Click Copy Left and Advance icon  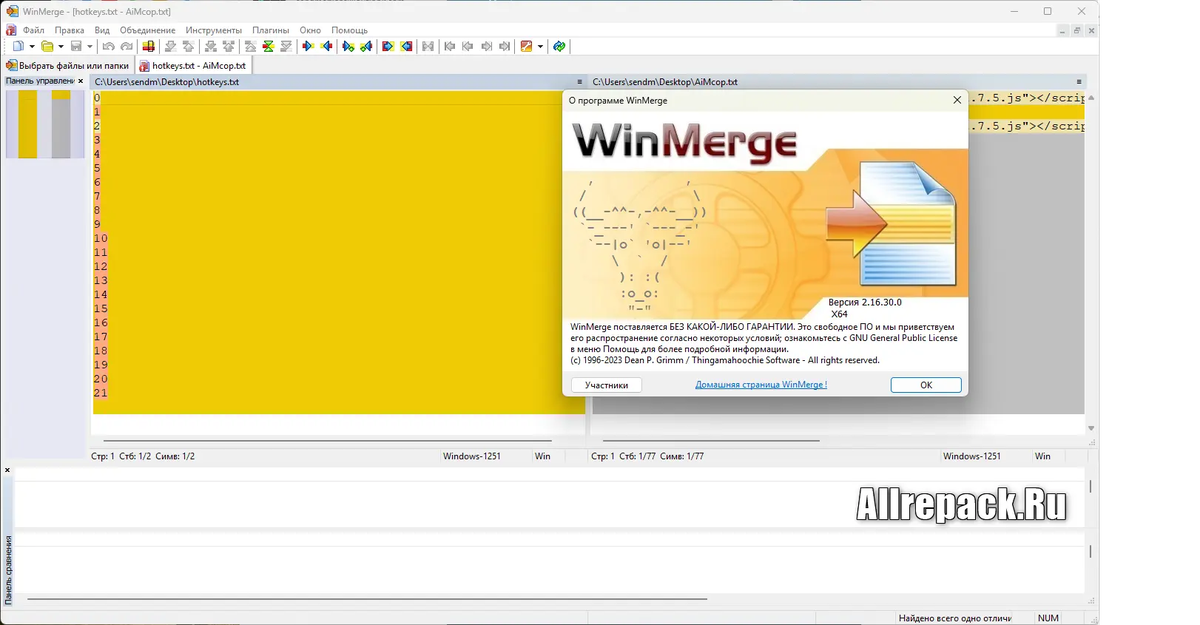[366, 46]
